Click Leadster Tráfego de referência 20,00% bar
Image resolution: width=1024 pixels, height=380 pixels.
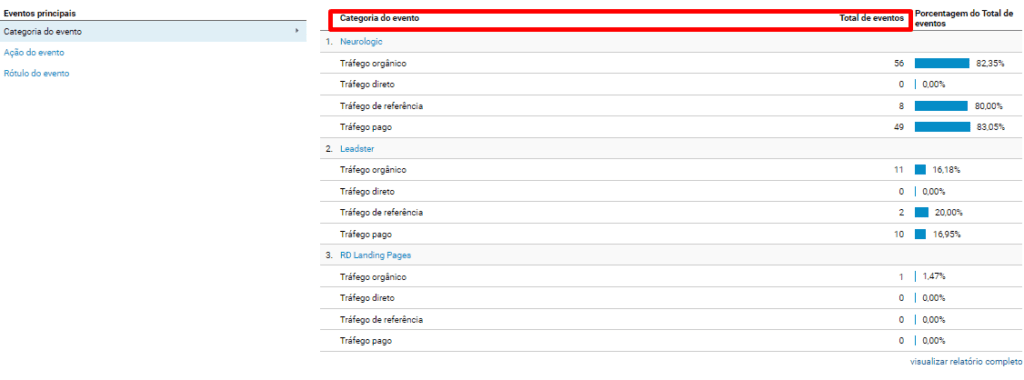coord(921,212)
